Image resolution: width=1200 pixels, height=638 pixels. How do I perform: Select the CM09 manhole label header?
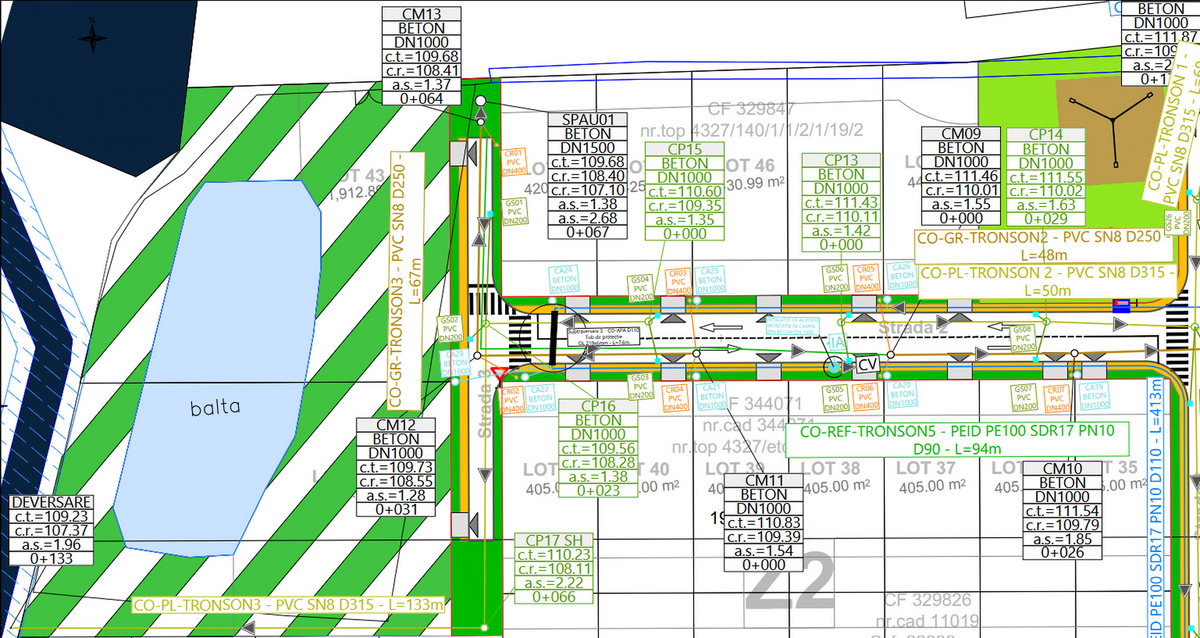962,134
